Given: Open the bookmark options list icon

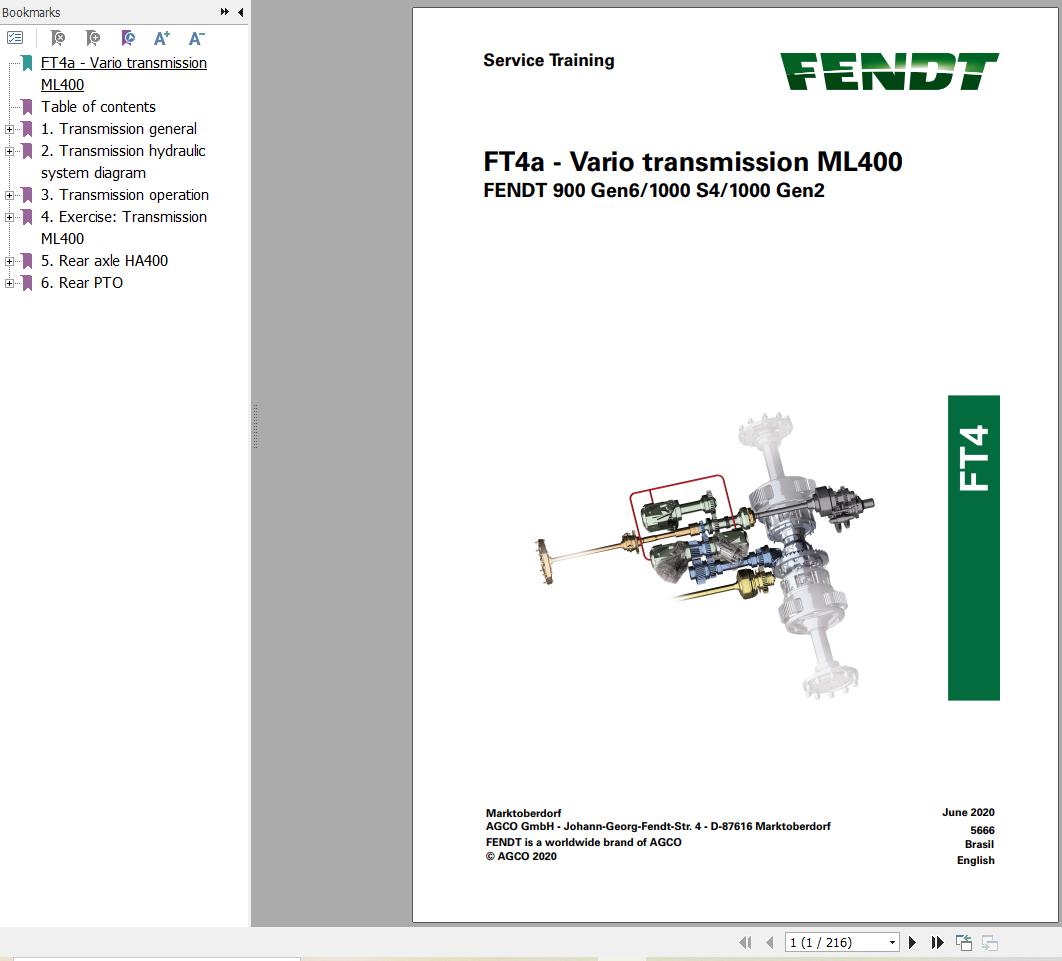Looking at the screenshot, I should [14, 38].
